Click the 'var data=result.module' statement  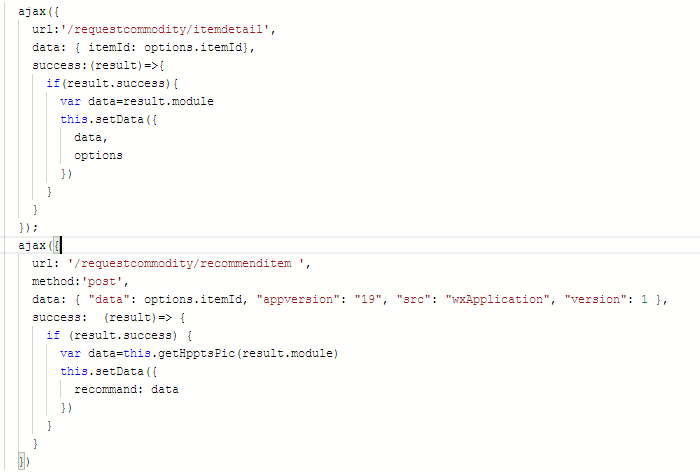[137, 101]
